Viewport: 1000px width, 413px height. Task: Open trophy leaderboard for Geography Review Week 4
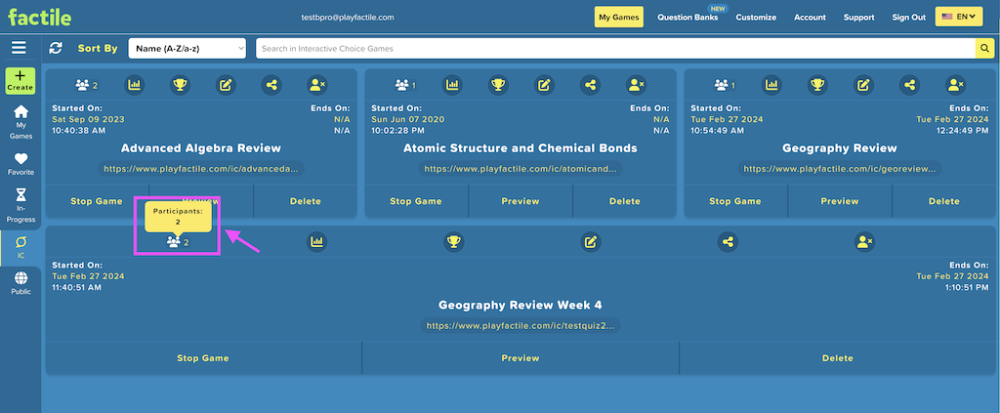(x=453, y=242)
